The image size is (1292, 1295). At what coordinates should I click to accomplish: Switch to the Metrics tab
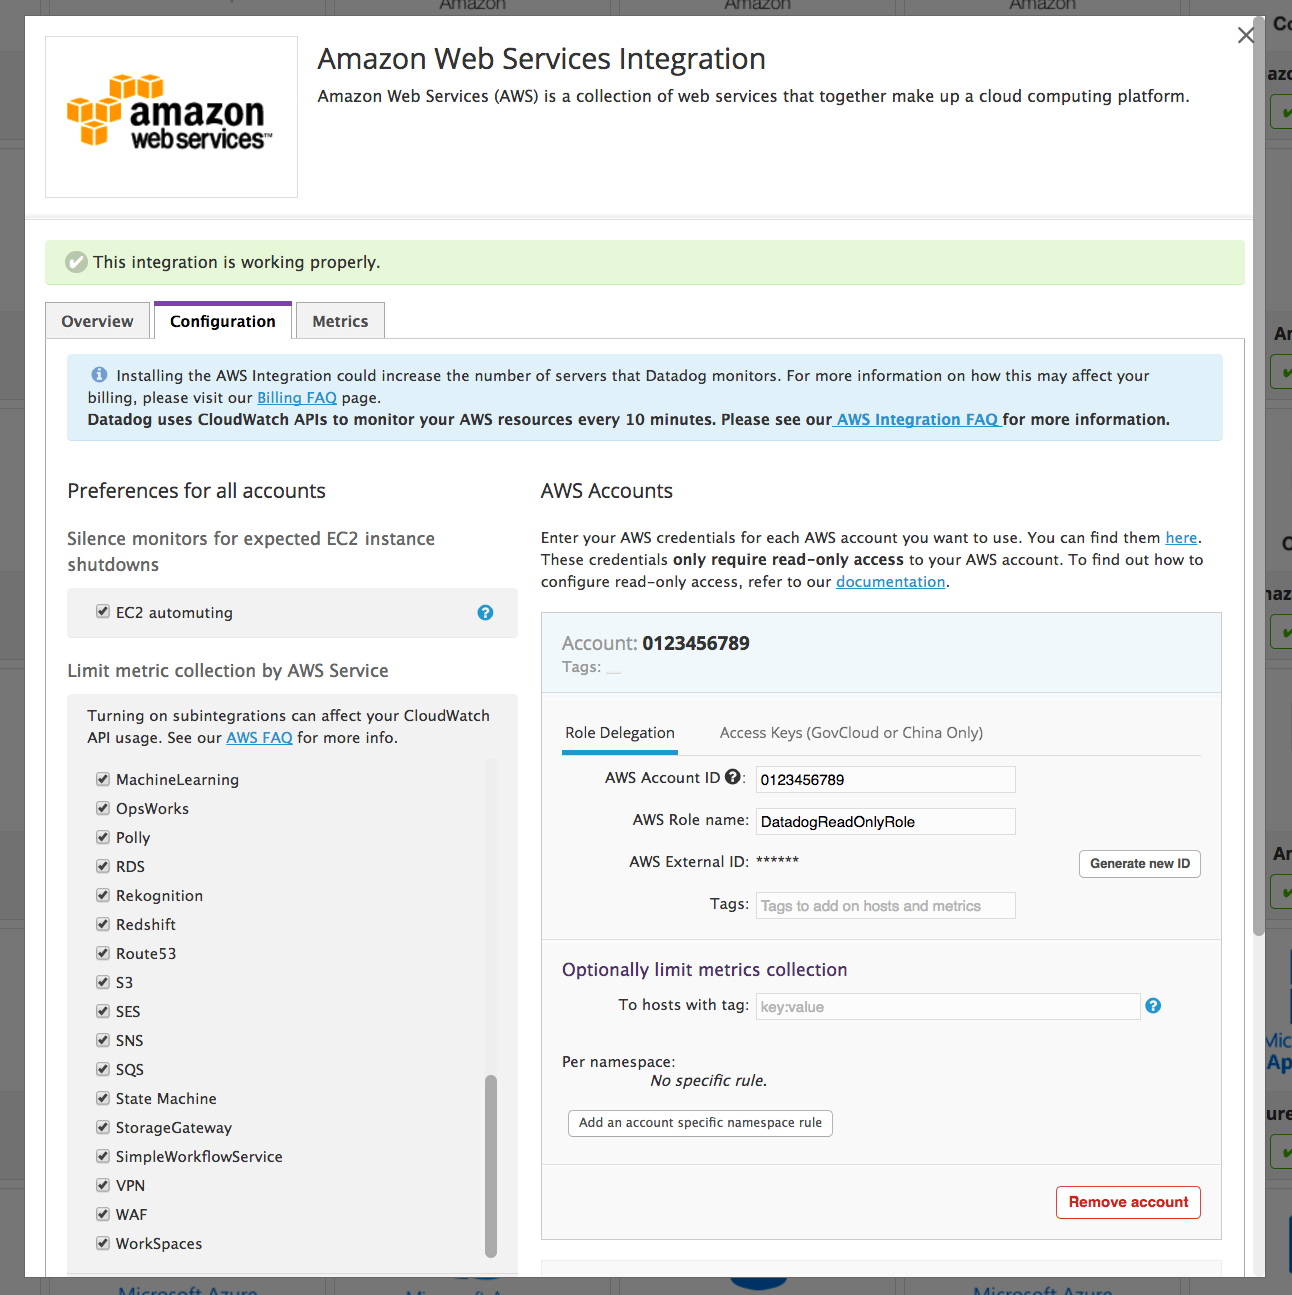coord(339,320)
